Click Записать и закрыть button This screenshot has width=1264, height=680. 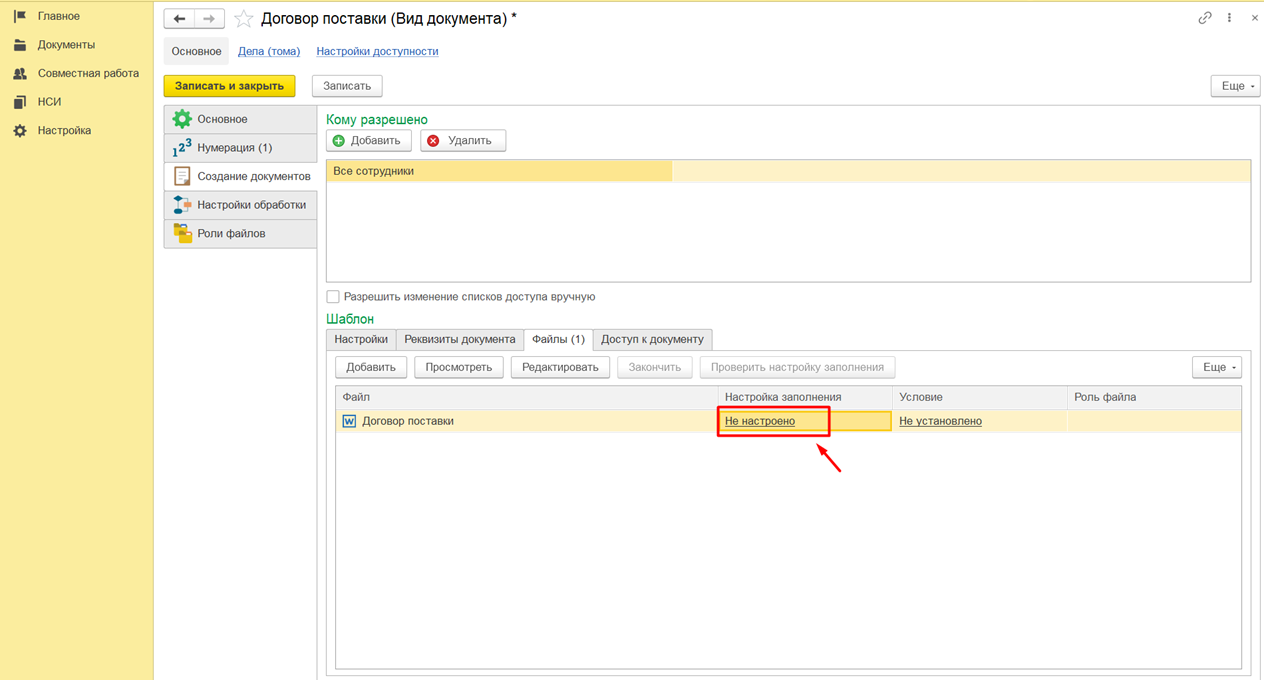(x=230, y=86)
